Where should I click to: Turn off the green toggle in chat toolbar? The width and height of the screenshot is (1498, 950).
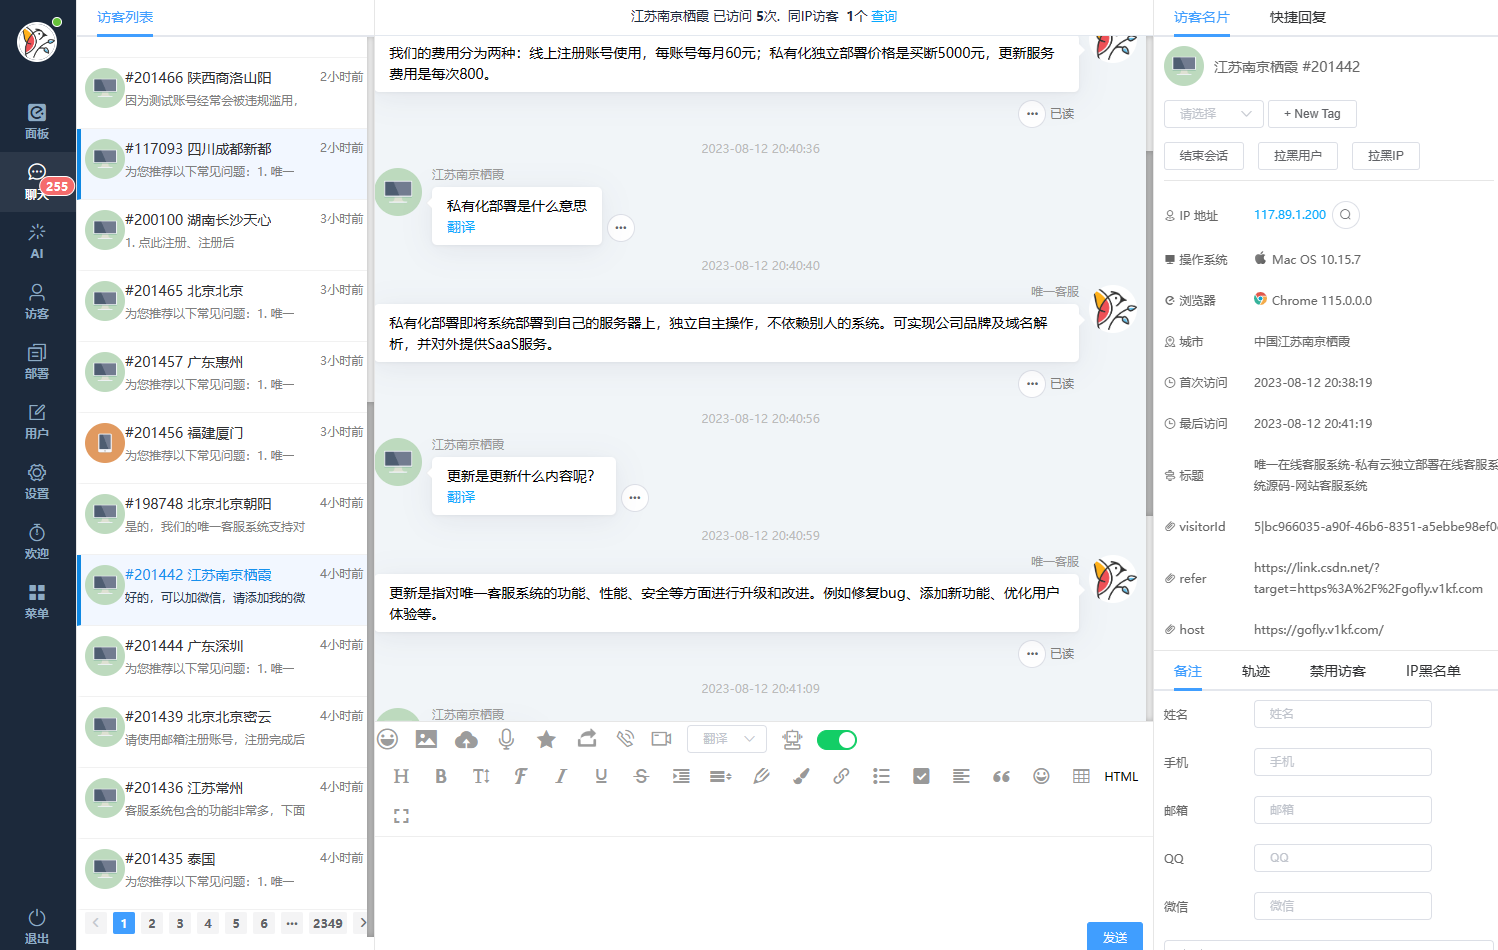[x=837, y=739]
